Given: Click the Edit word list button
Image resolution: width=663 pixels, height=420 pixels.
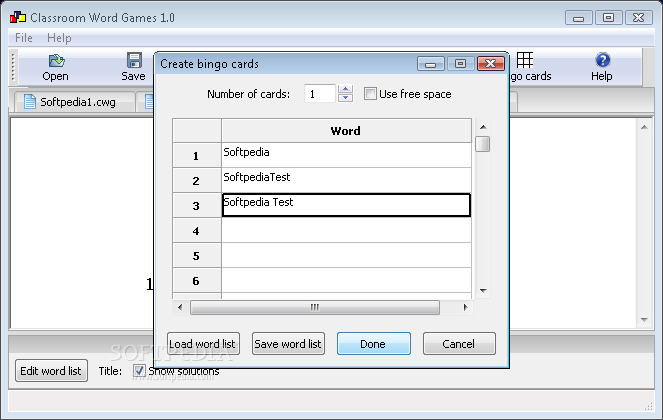Looking at the screenshot, I should [51, 371].
